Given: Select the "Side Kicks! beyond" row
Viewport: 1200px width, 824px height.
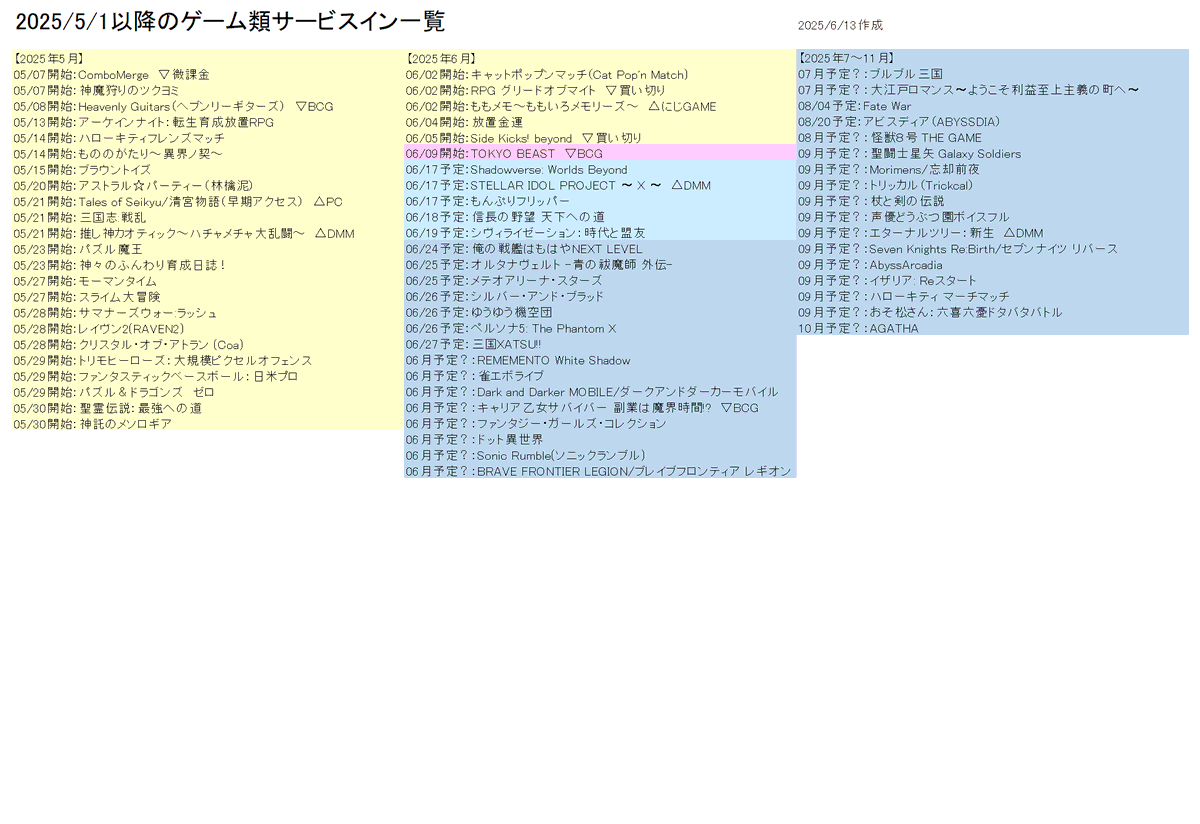Looking at the screenshot, I should [x=600, y=138].
